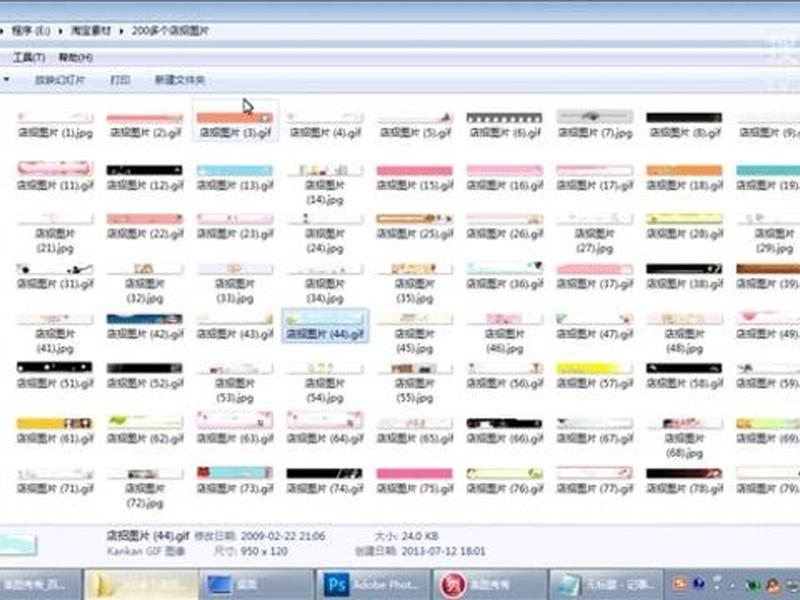Image resolution: width=800 pixels, height=600 pixels.
Task: Select the 店招图片 (1).jpg file thumbnail
Action: [55, 118]
